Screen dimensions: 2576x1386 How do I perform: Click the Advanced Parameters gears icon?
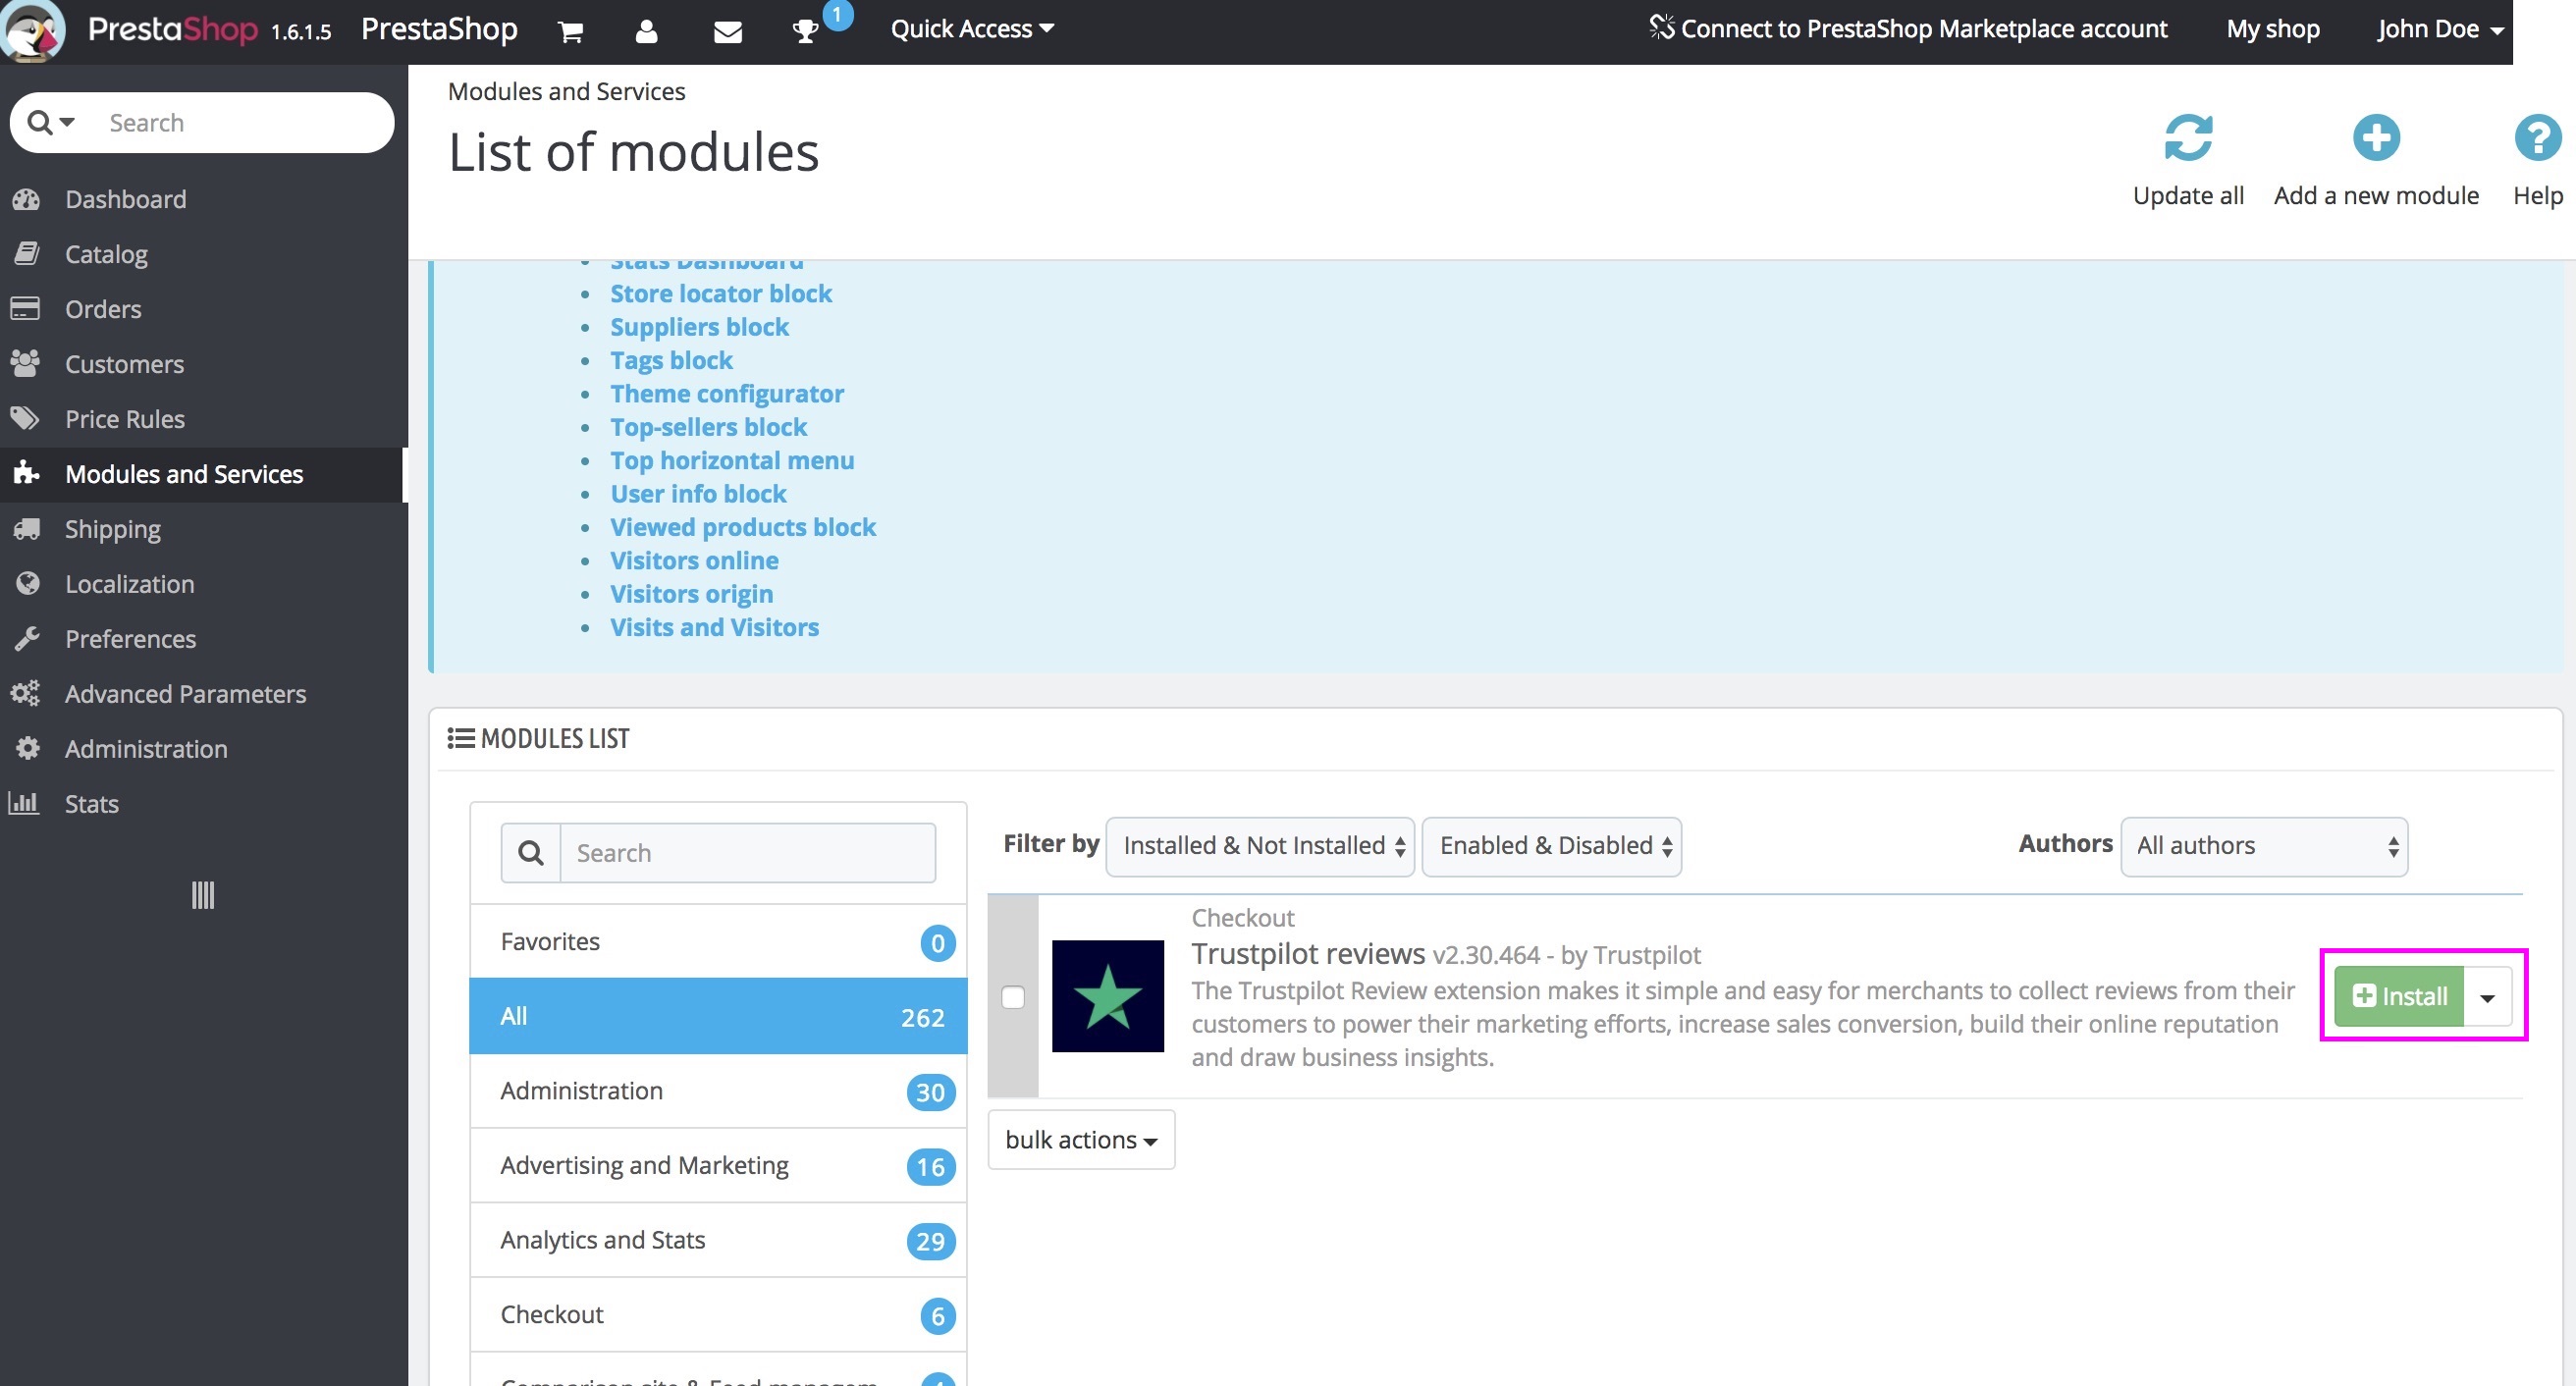(x=25, y=693)
